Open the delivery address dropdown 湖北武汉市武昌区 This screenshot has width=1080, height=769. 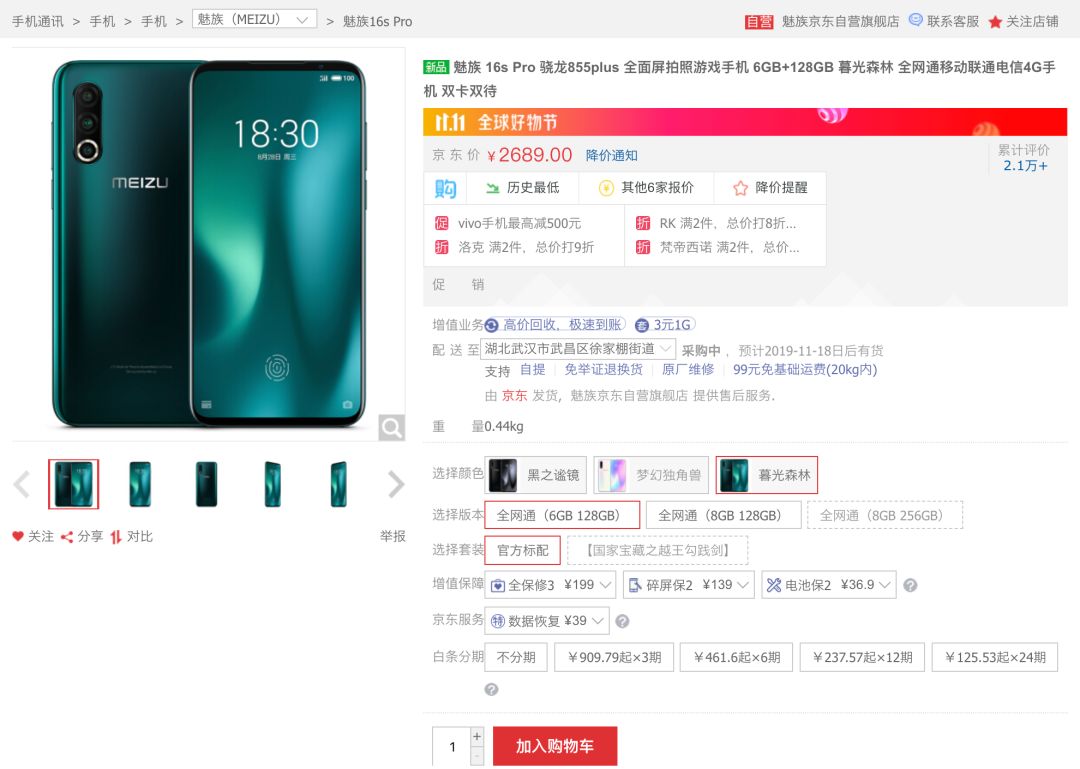(579, 349)
